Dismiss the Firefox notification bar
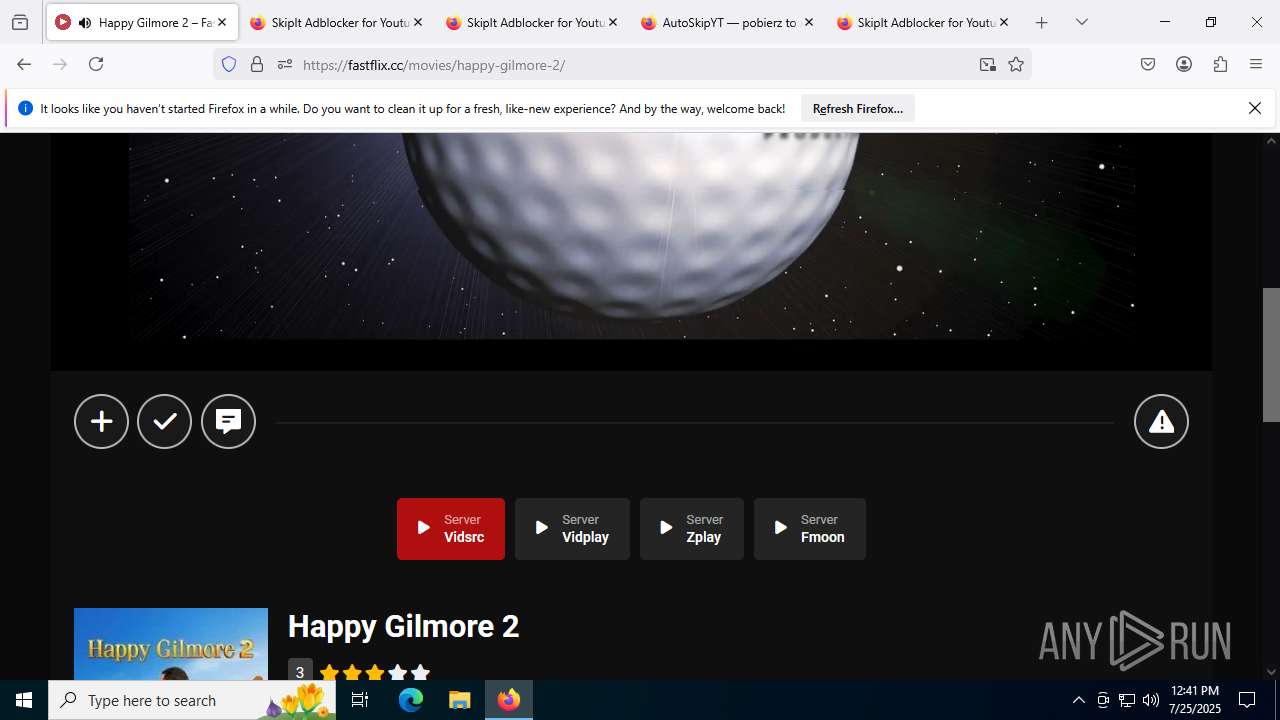This screenshot has width=1280, height=720. click(x=1254, y=108)
